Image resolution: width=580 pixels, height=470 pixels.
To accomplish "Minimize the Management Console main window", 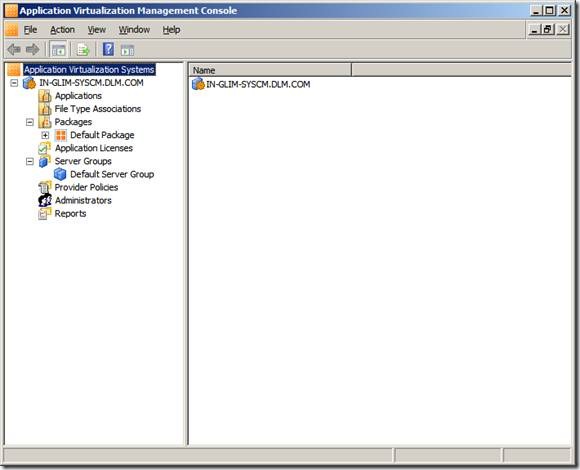I will click(x=536, y=10).
